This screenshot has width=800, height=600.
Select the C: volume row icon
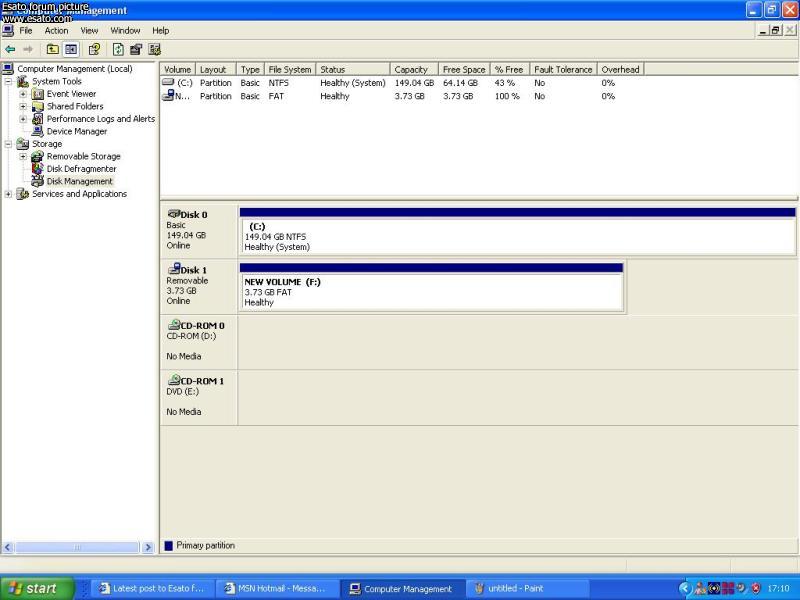click(x=168, y=83)
